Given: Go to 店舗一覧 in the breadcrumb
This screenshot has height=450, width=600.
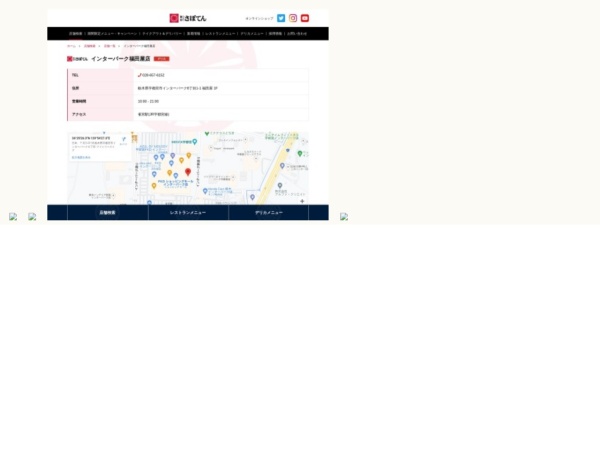Looking at the screenshot, I should click(x=109, y=46).
